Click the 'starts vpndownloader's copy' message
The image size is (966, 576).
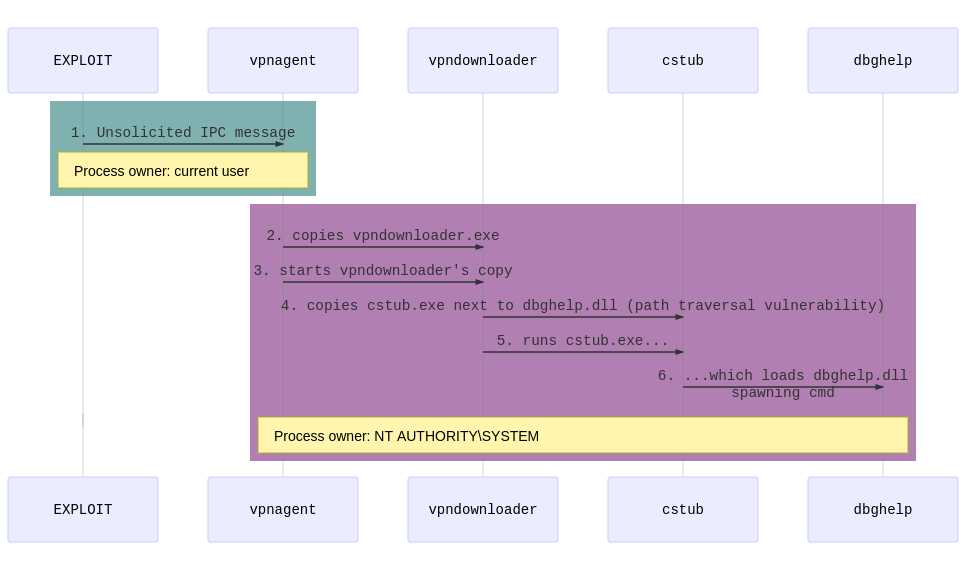383,271
